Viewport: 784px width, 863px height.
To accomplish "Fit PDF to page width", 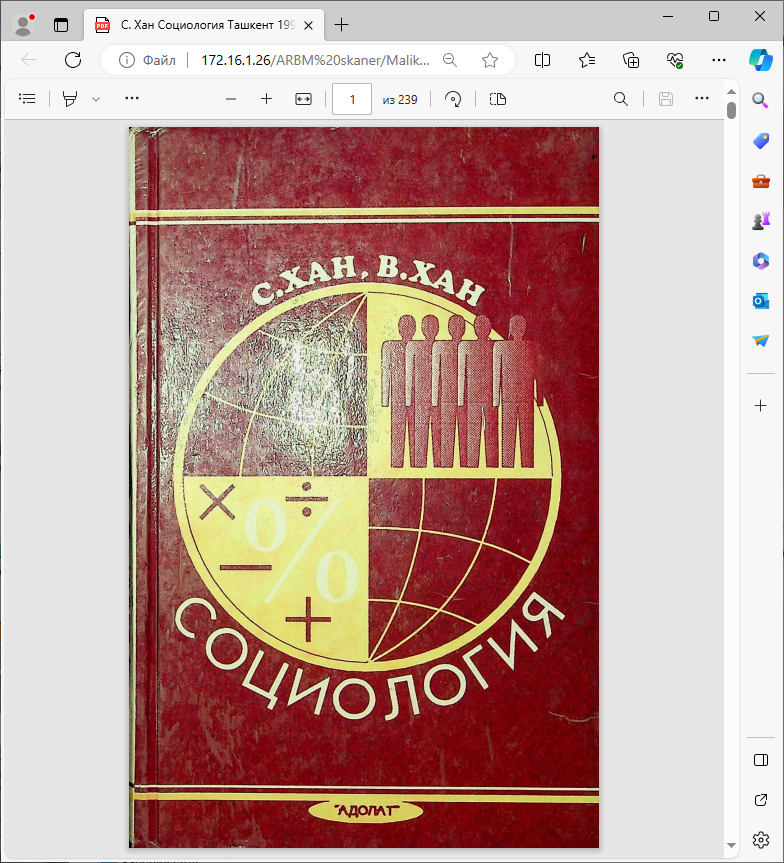I will click(x=303, y=99).
